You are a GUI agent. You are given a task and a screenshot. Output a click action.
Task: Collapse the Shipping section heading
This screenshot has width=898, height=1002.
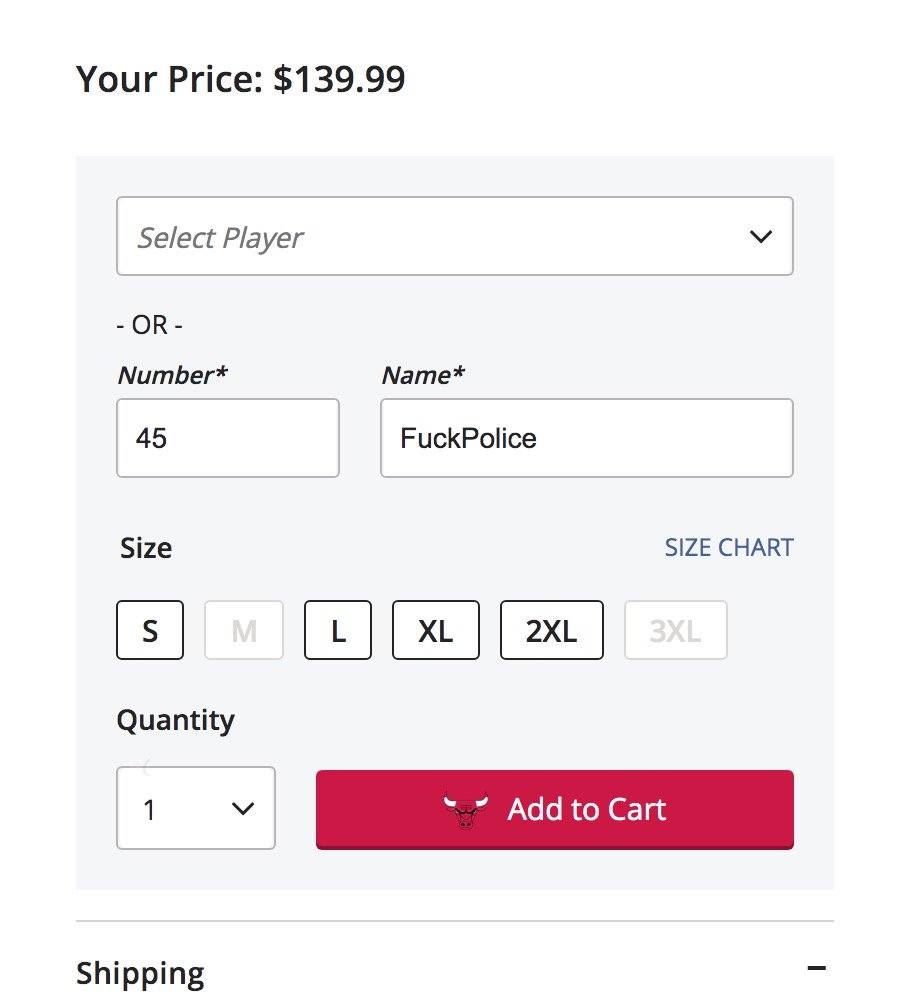pos(141,973)
